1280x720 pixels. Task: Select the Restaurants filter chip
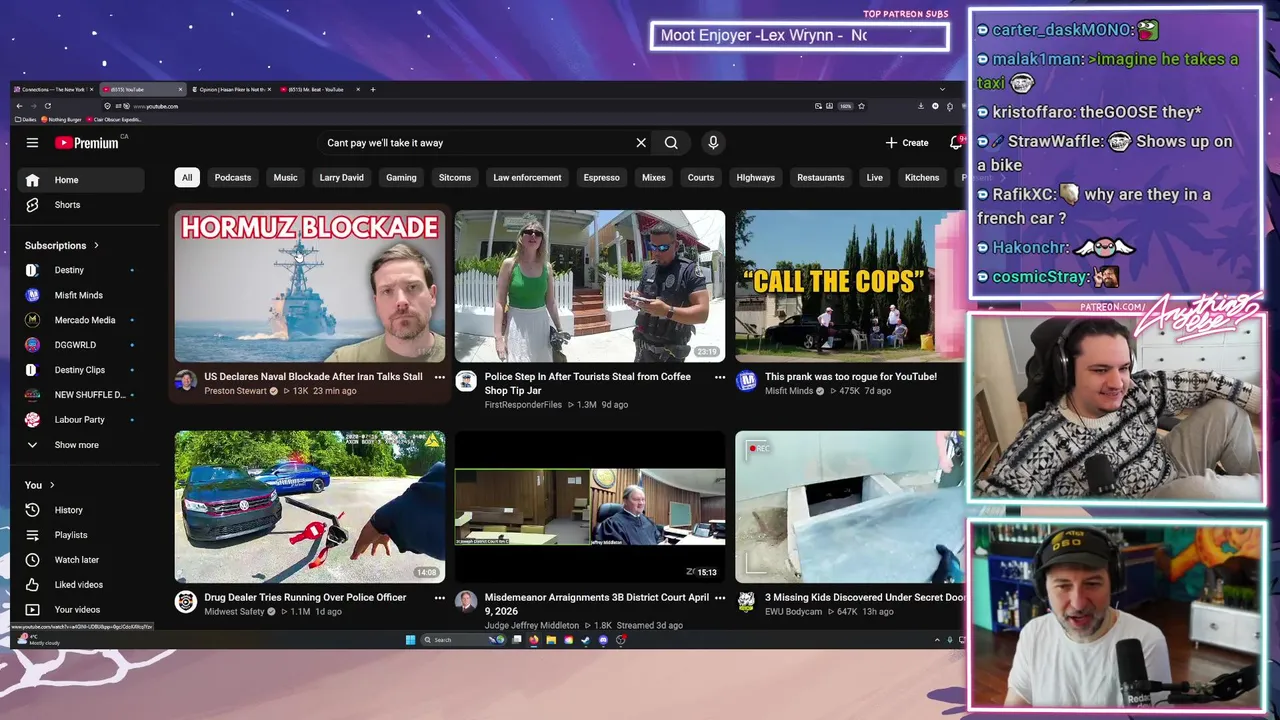click(x=820, y=177)
